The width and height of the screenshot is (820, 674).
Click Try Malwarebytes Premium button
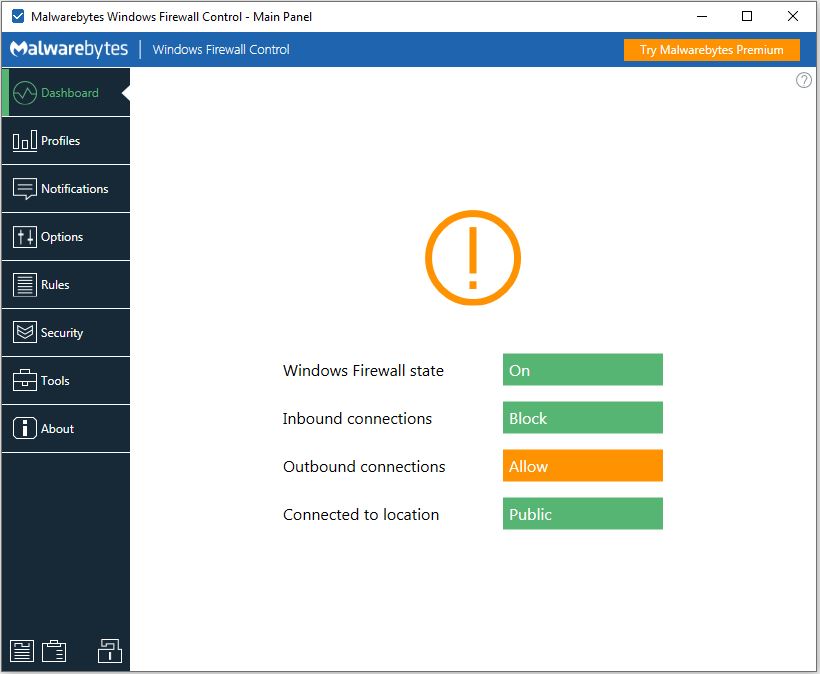pos(712,50)
